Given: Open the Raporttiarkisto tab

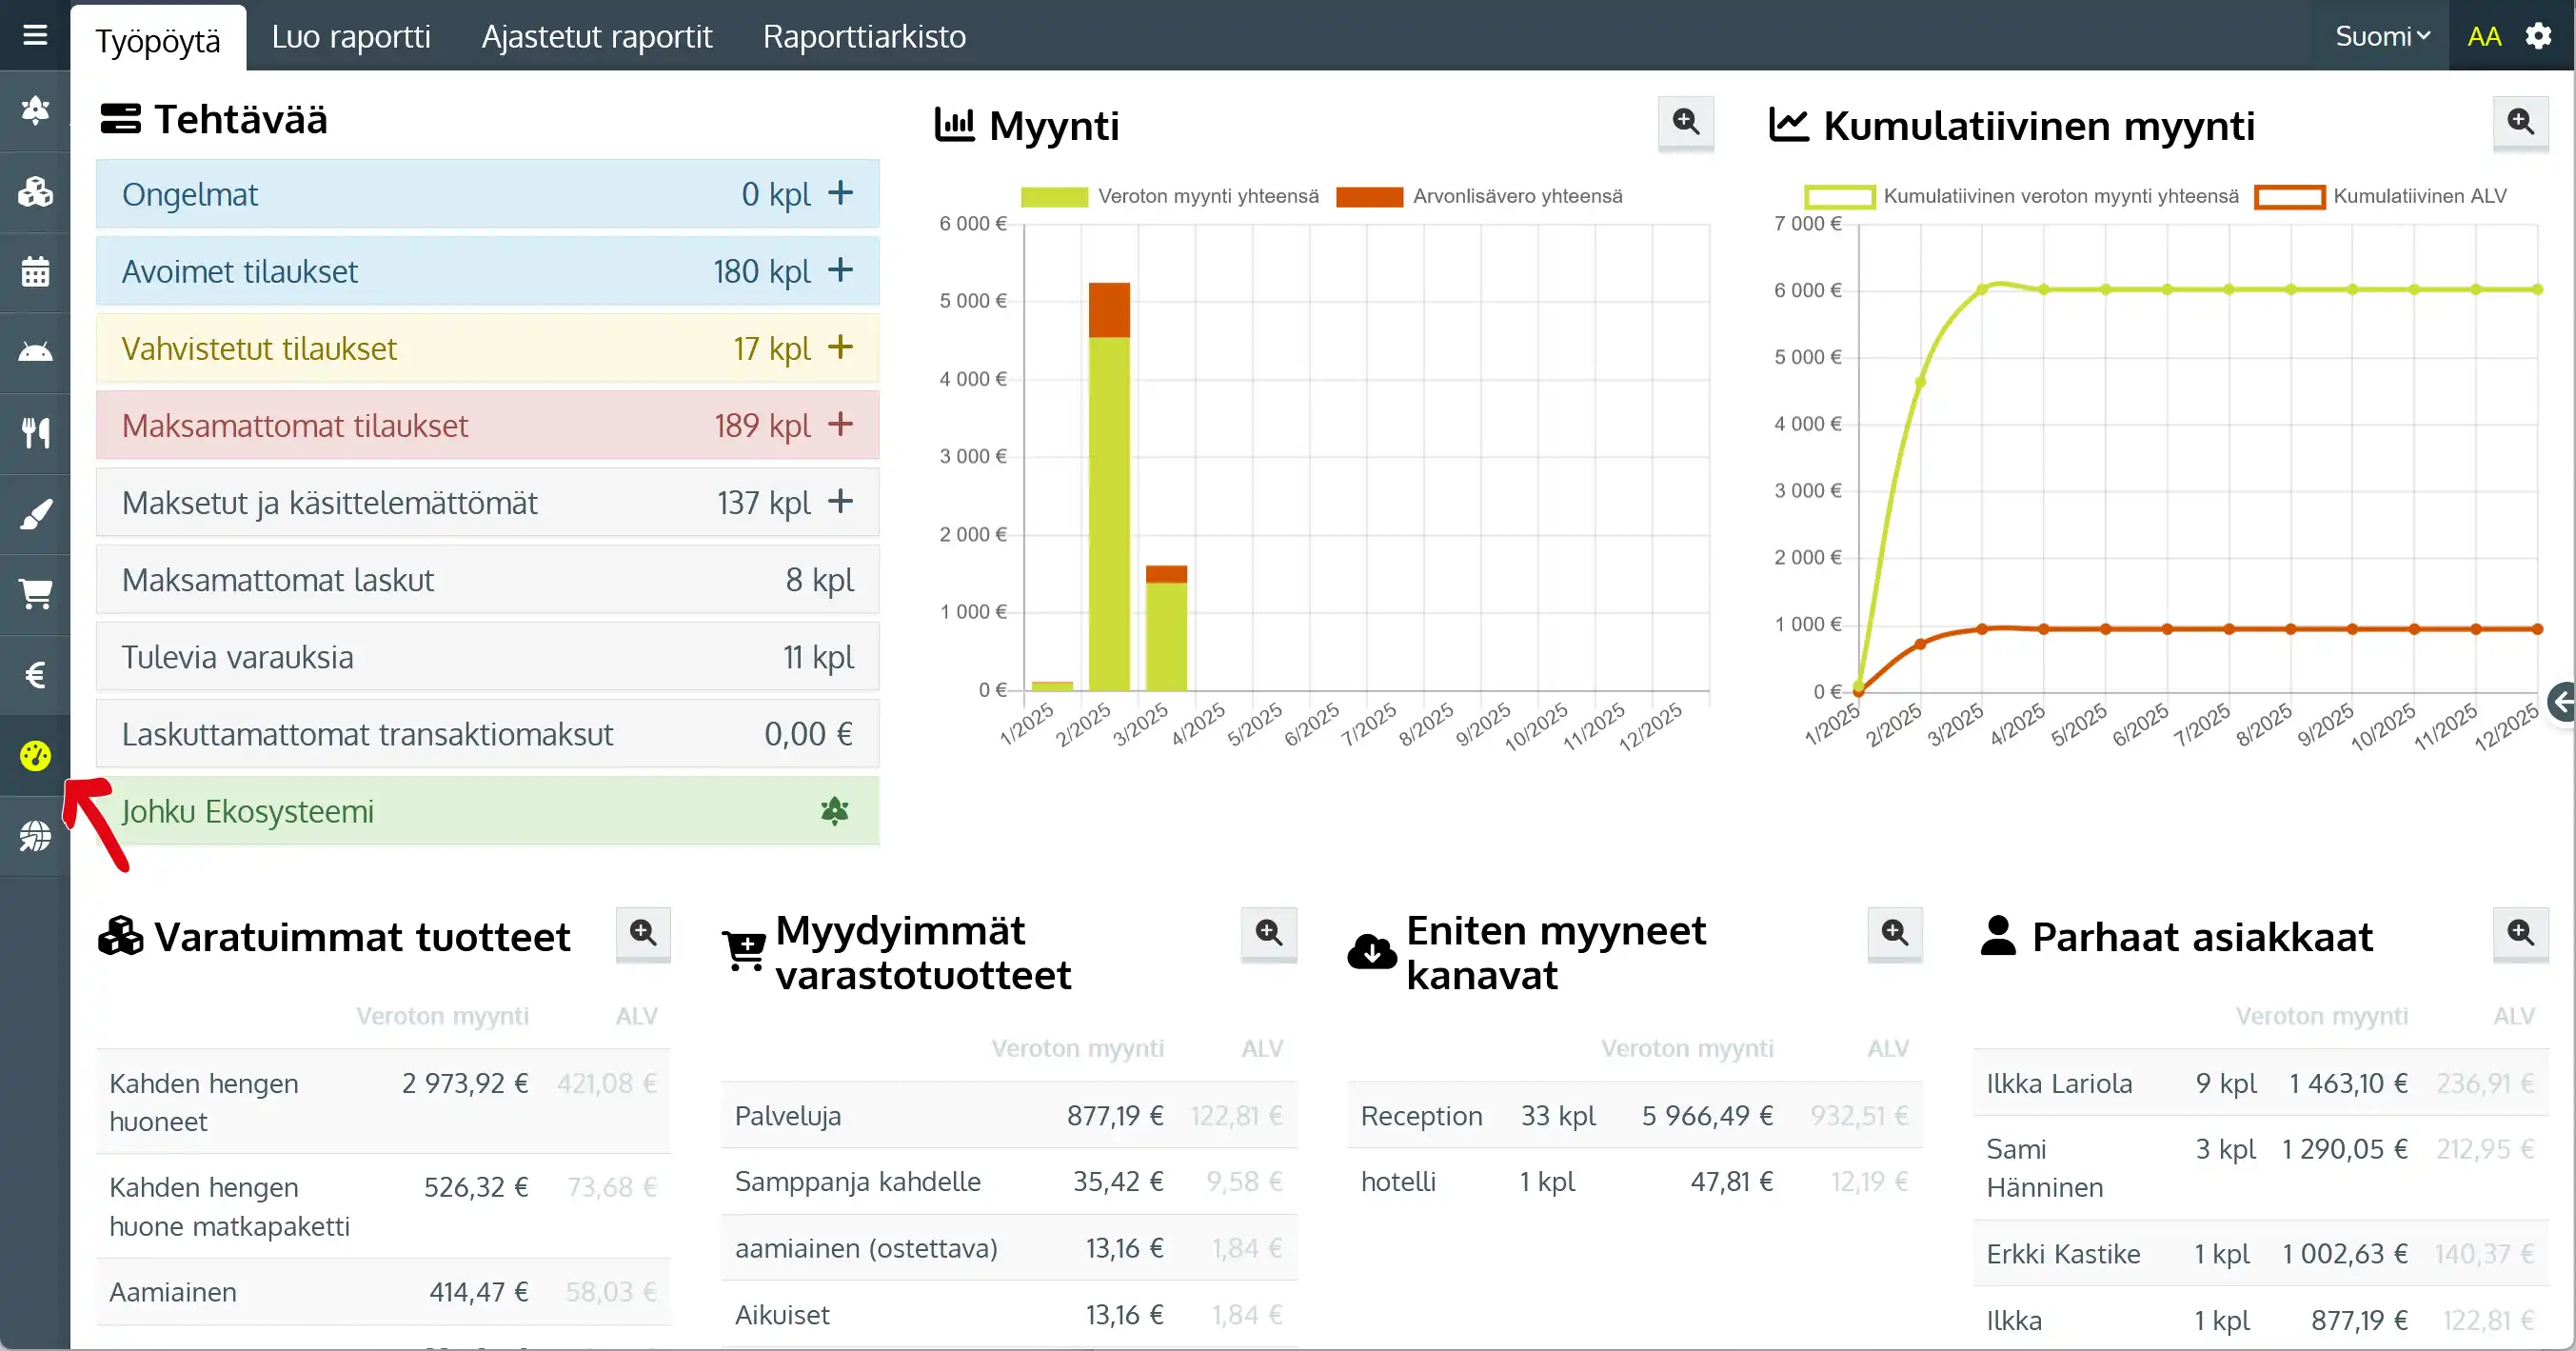Looking at the screenshot, I should (x=864, y=36).
